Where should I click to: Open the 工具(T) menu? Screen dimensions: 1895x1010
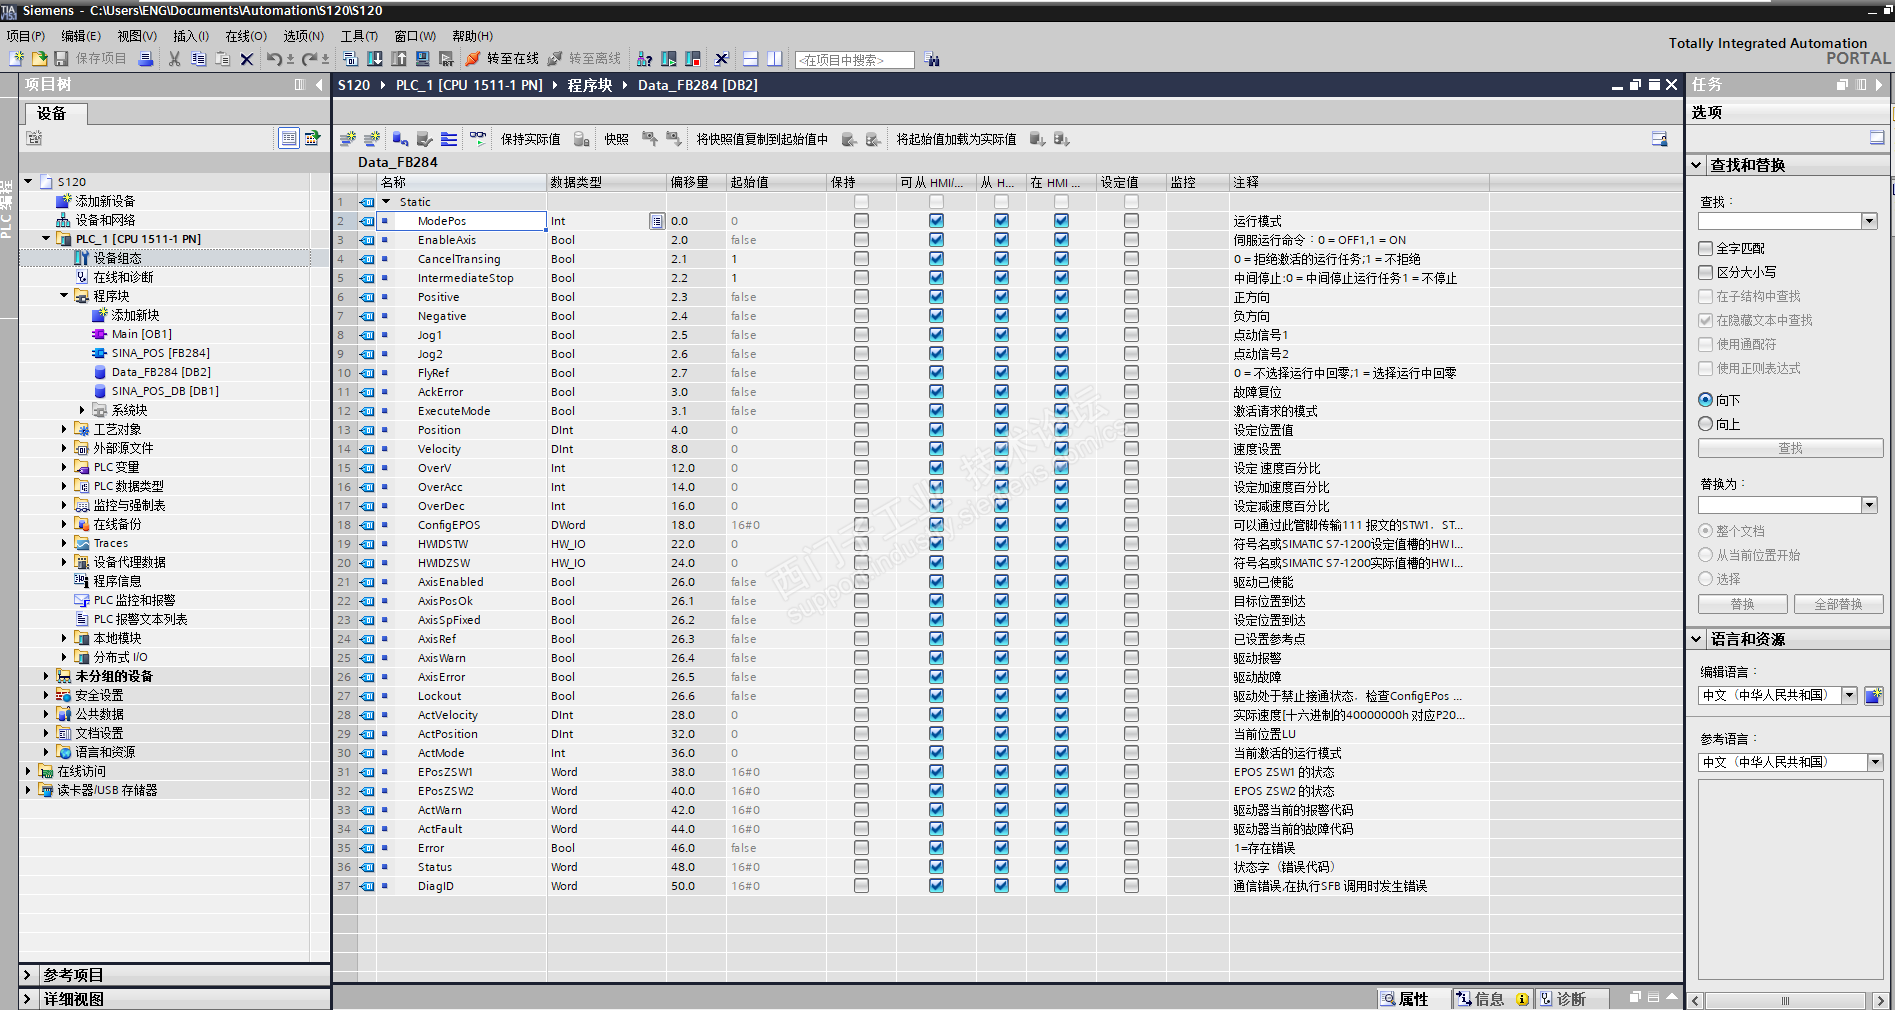360,36
